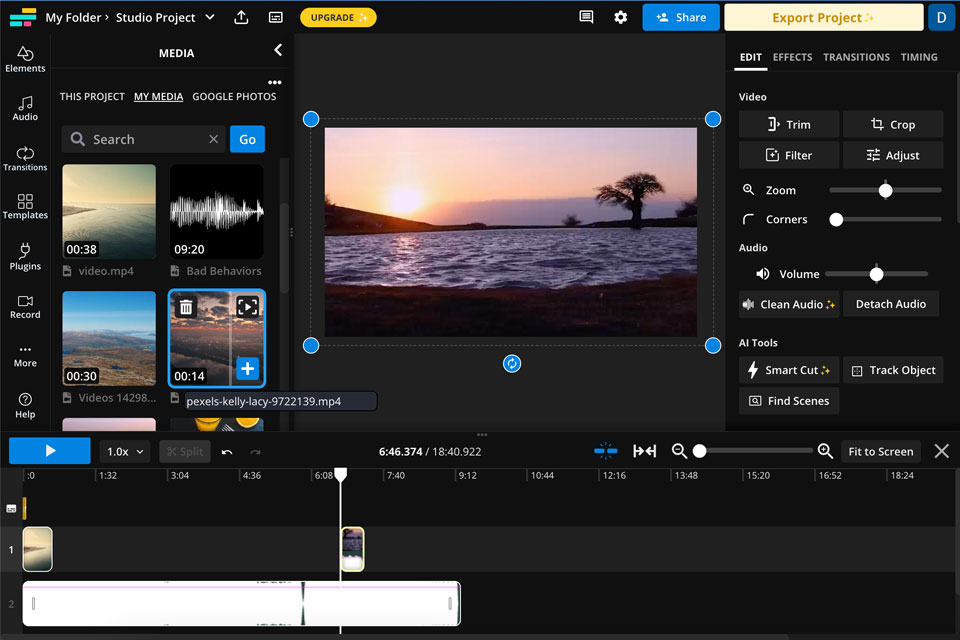This screenshot has width=960, height=640.
Task: Undo the last action
Action: pos(227,452)
